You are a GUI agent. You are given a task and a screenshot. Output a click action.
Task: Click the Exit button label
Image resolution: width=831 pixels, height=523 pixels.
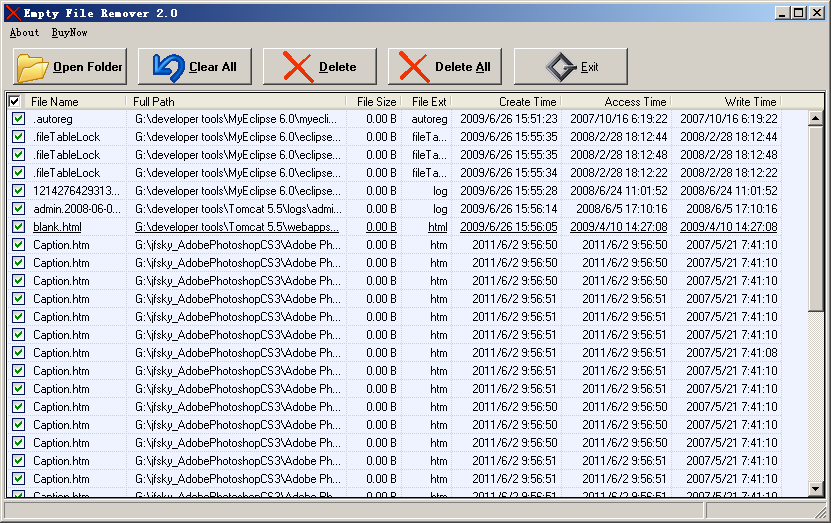pyautogui.click(x=589, y=67)
